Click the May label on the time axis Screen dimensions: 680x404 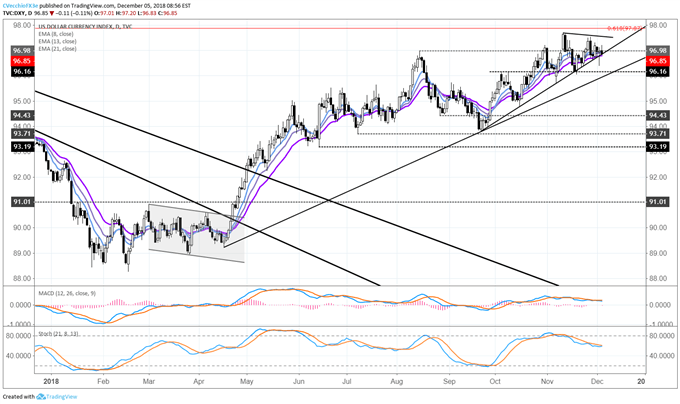point(246,381)
